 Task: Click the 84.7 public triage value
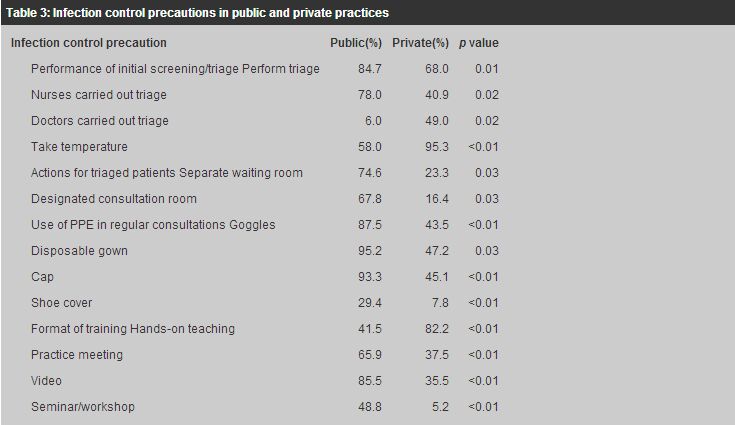370,69
